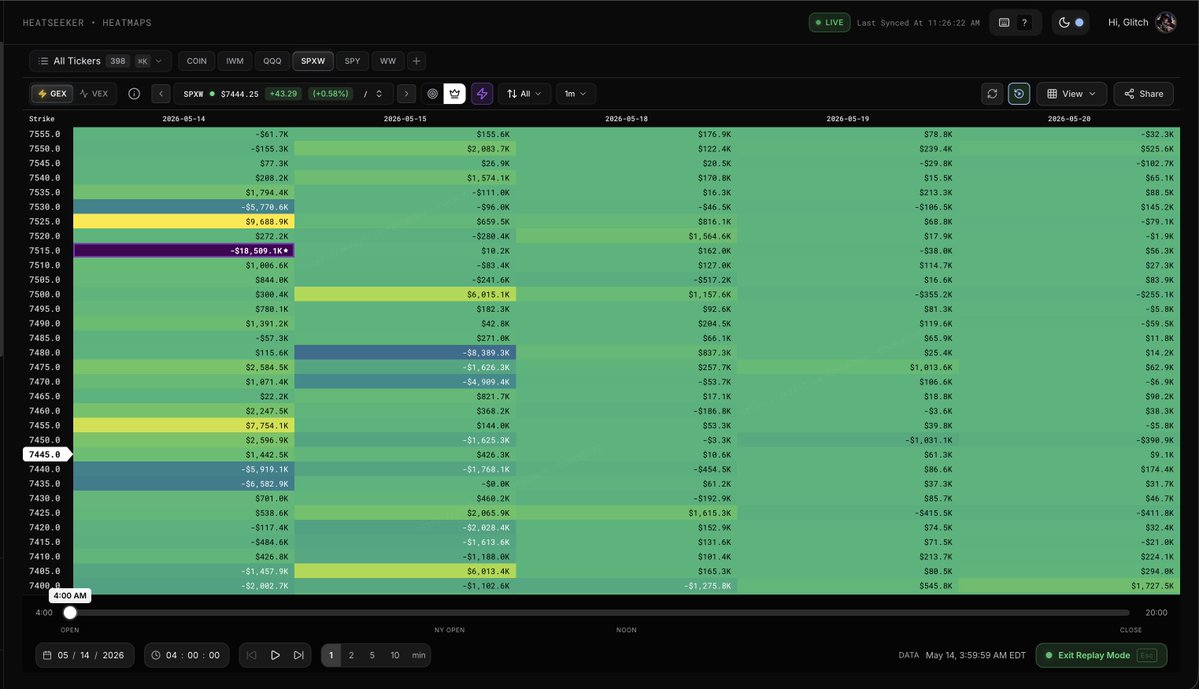Click the clock icon in time field
The image size is (1199, 689).
(x=156, y=655)
